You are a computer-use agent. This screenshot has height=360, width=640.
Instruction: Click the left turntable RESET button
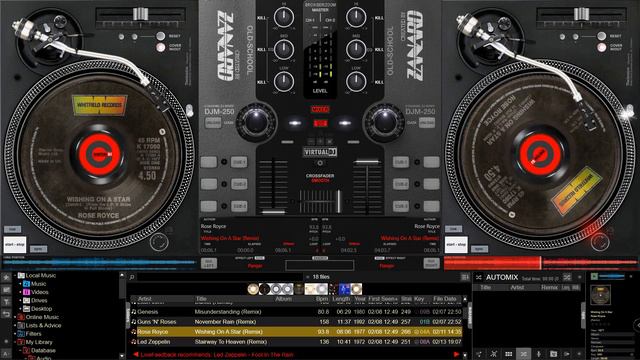click(161, 36)
